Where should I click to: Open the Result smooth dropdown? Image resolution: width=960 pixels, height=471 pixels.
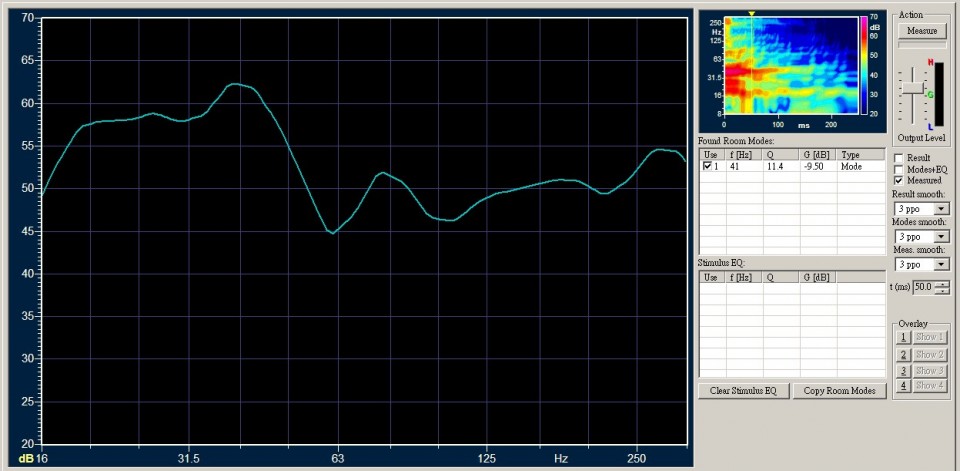tap(941, 209)
